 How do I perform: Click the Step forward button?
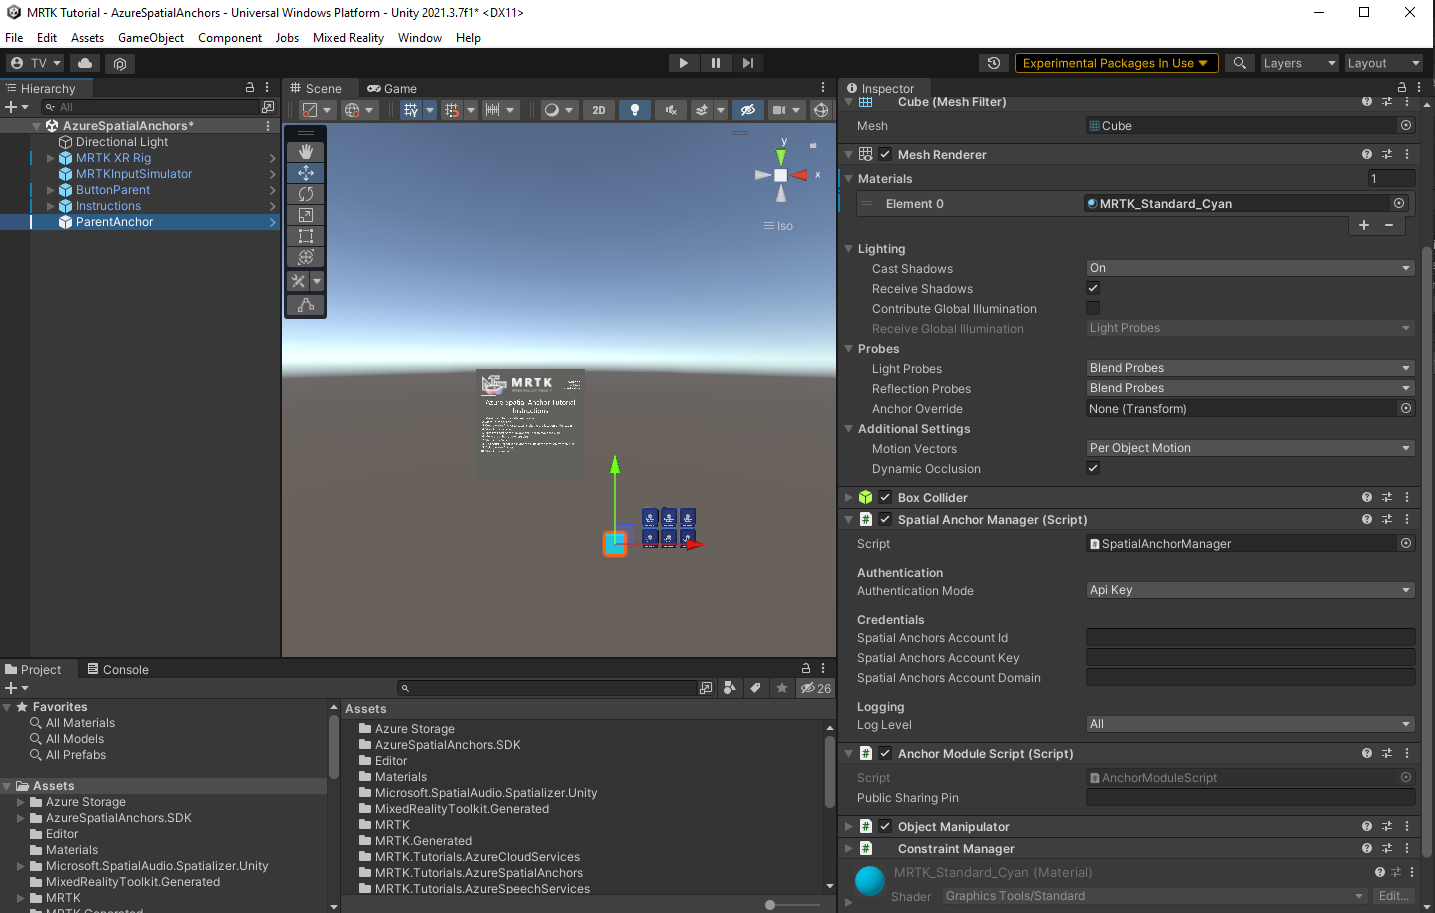[748, 63]
